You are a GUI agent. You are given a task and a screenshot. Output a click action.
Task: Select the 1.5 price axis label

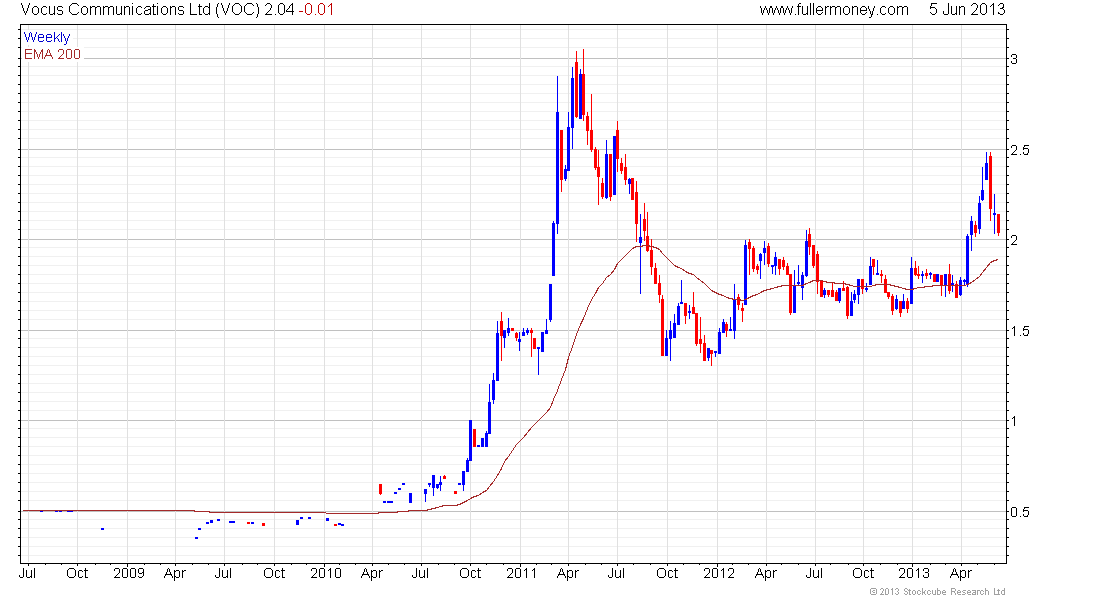point(1020,331)
